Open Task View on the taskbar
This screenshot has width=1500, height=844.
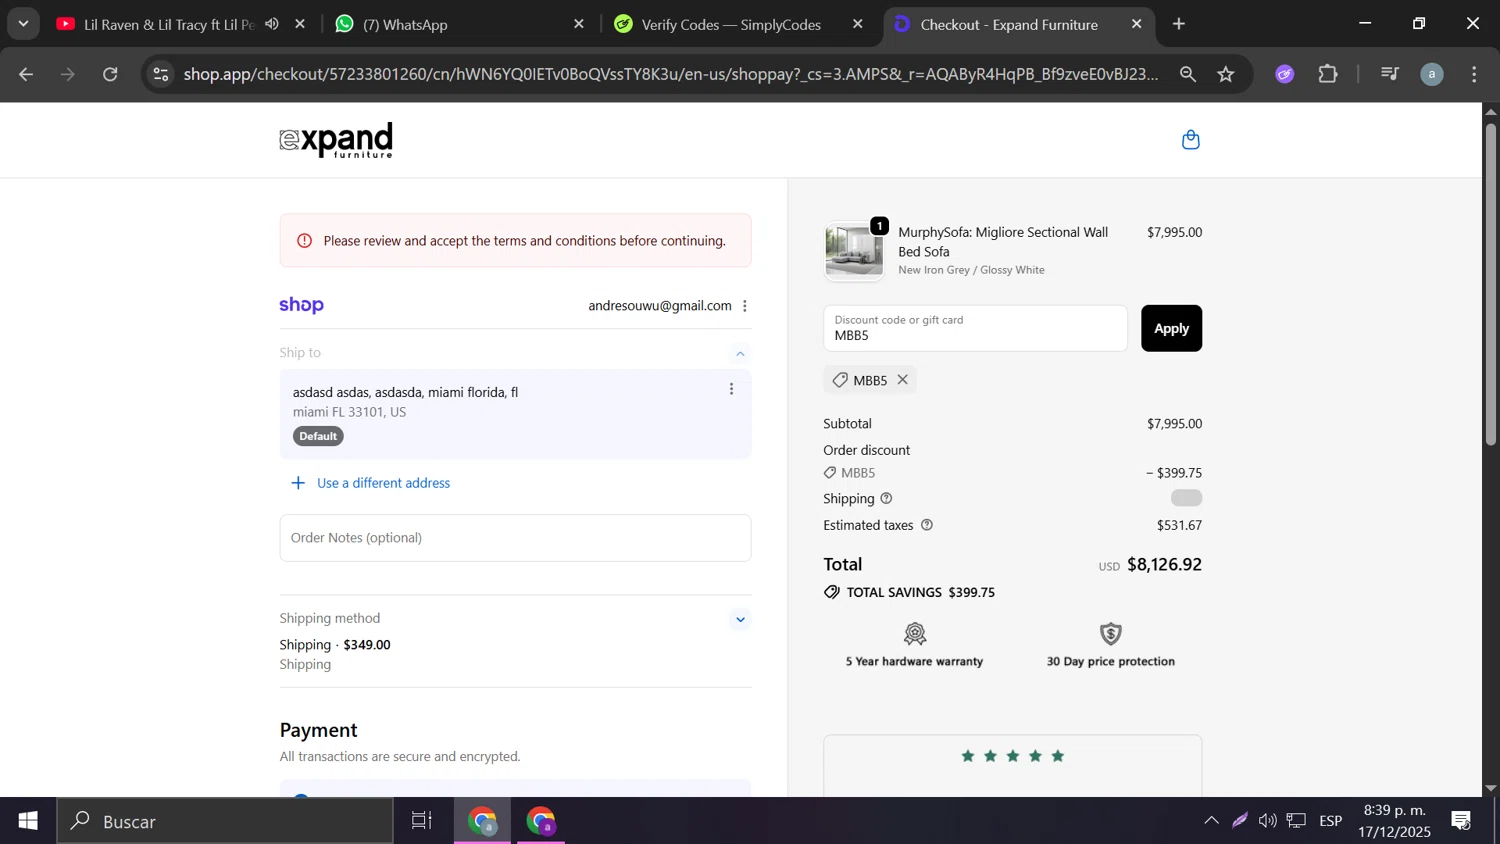[x=422, y=821]
